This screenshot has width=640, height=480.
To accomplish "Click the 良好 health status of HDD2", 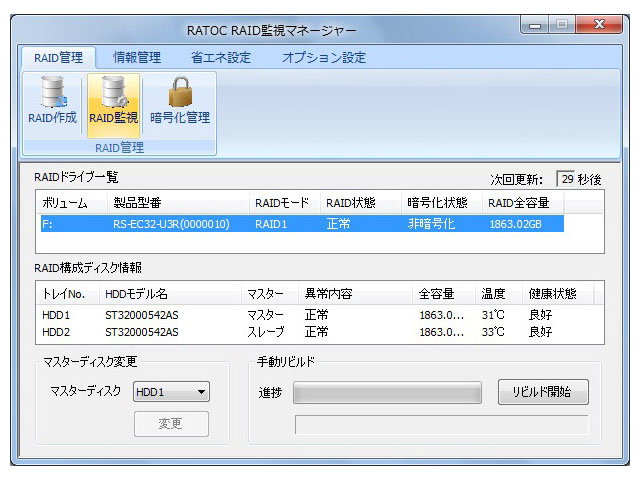I will point(540,332).
